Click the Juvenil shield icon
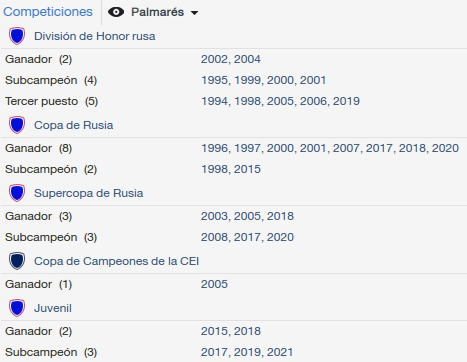The width and height of the screenshot is (467, 362). (17, 308)
